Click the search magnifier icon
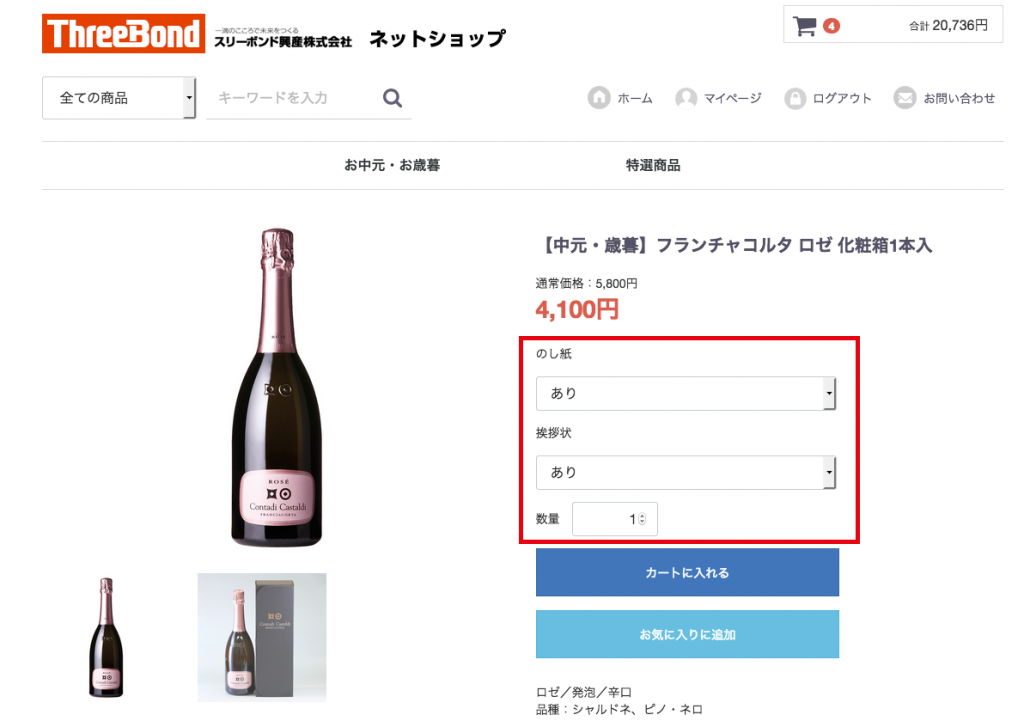This screenshot has width=1024, height=721. point(392,98)
